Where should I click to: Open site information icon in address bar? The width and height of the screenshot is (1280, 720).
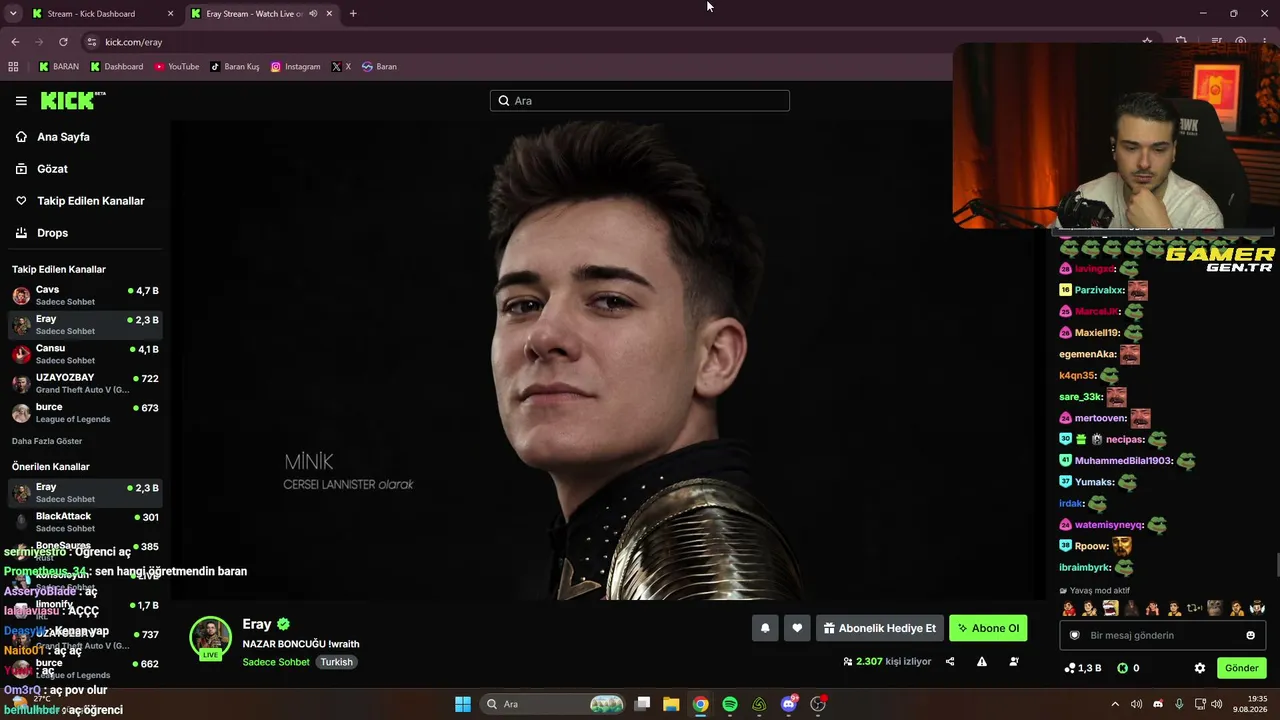[x=92, y=42]
